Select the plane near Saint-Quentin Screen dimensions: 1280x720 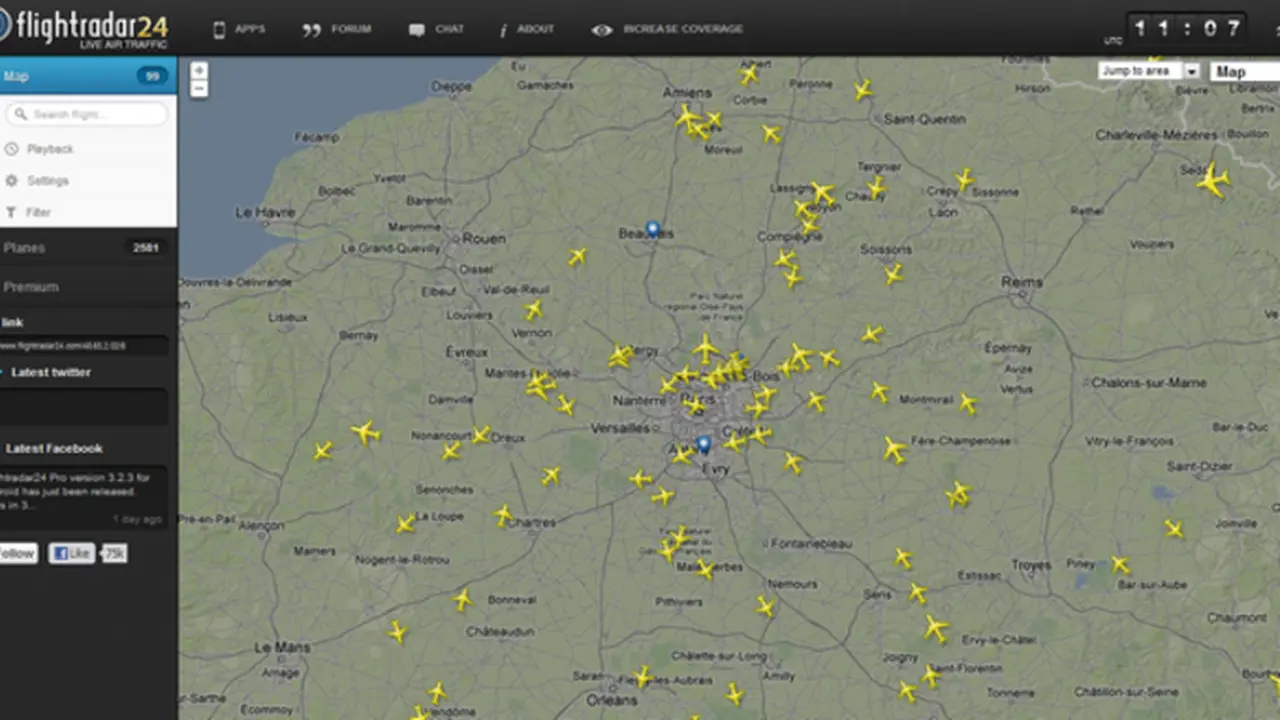point(863,90)
